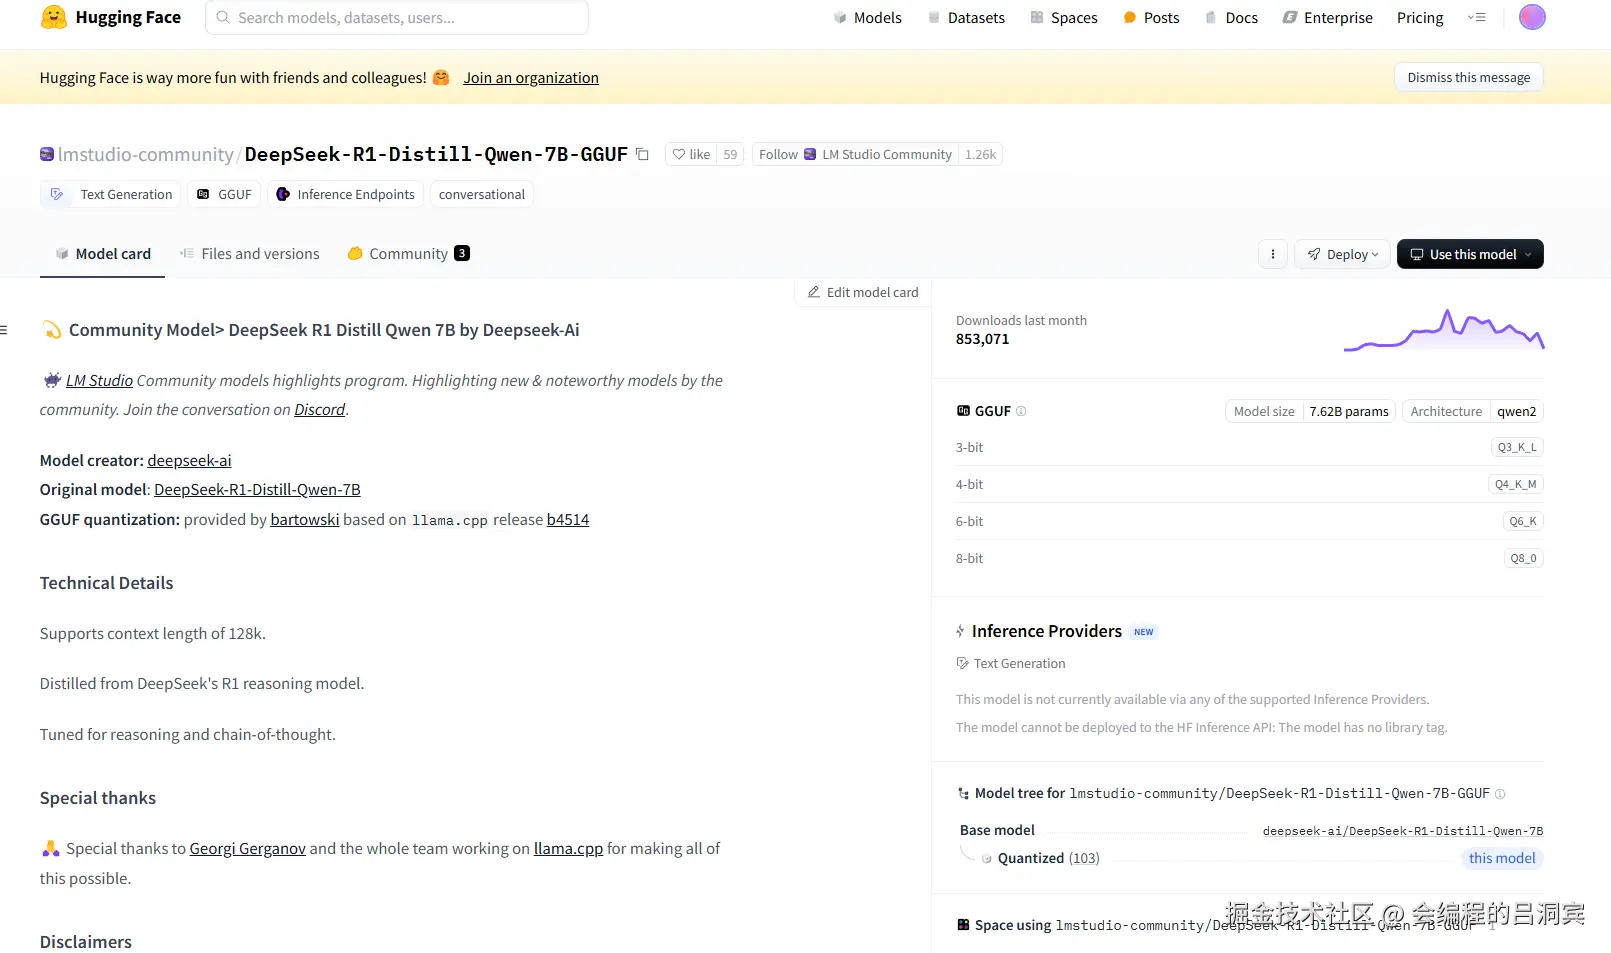Click the like count 59
The width and height of the screenshot is (1611, 953).
[x=730, y=154]
